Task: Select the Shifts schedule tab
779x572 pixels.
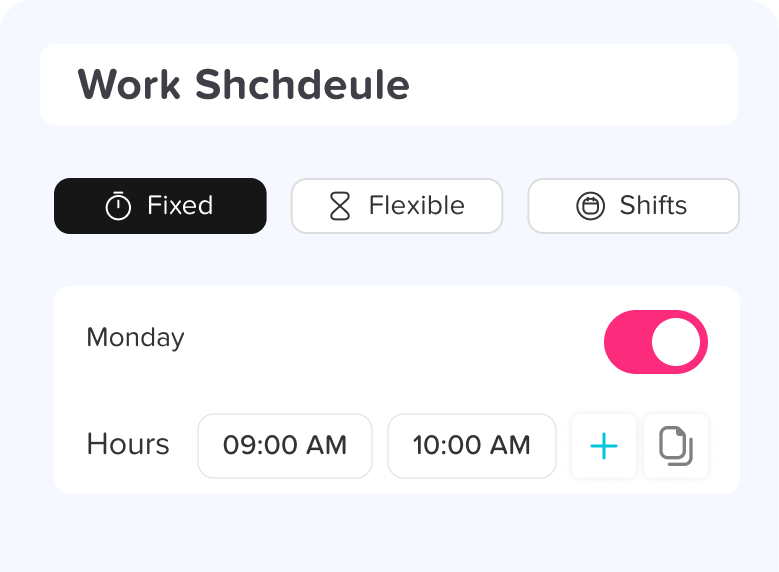Action: tap(633, 206)
